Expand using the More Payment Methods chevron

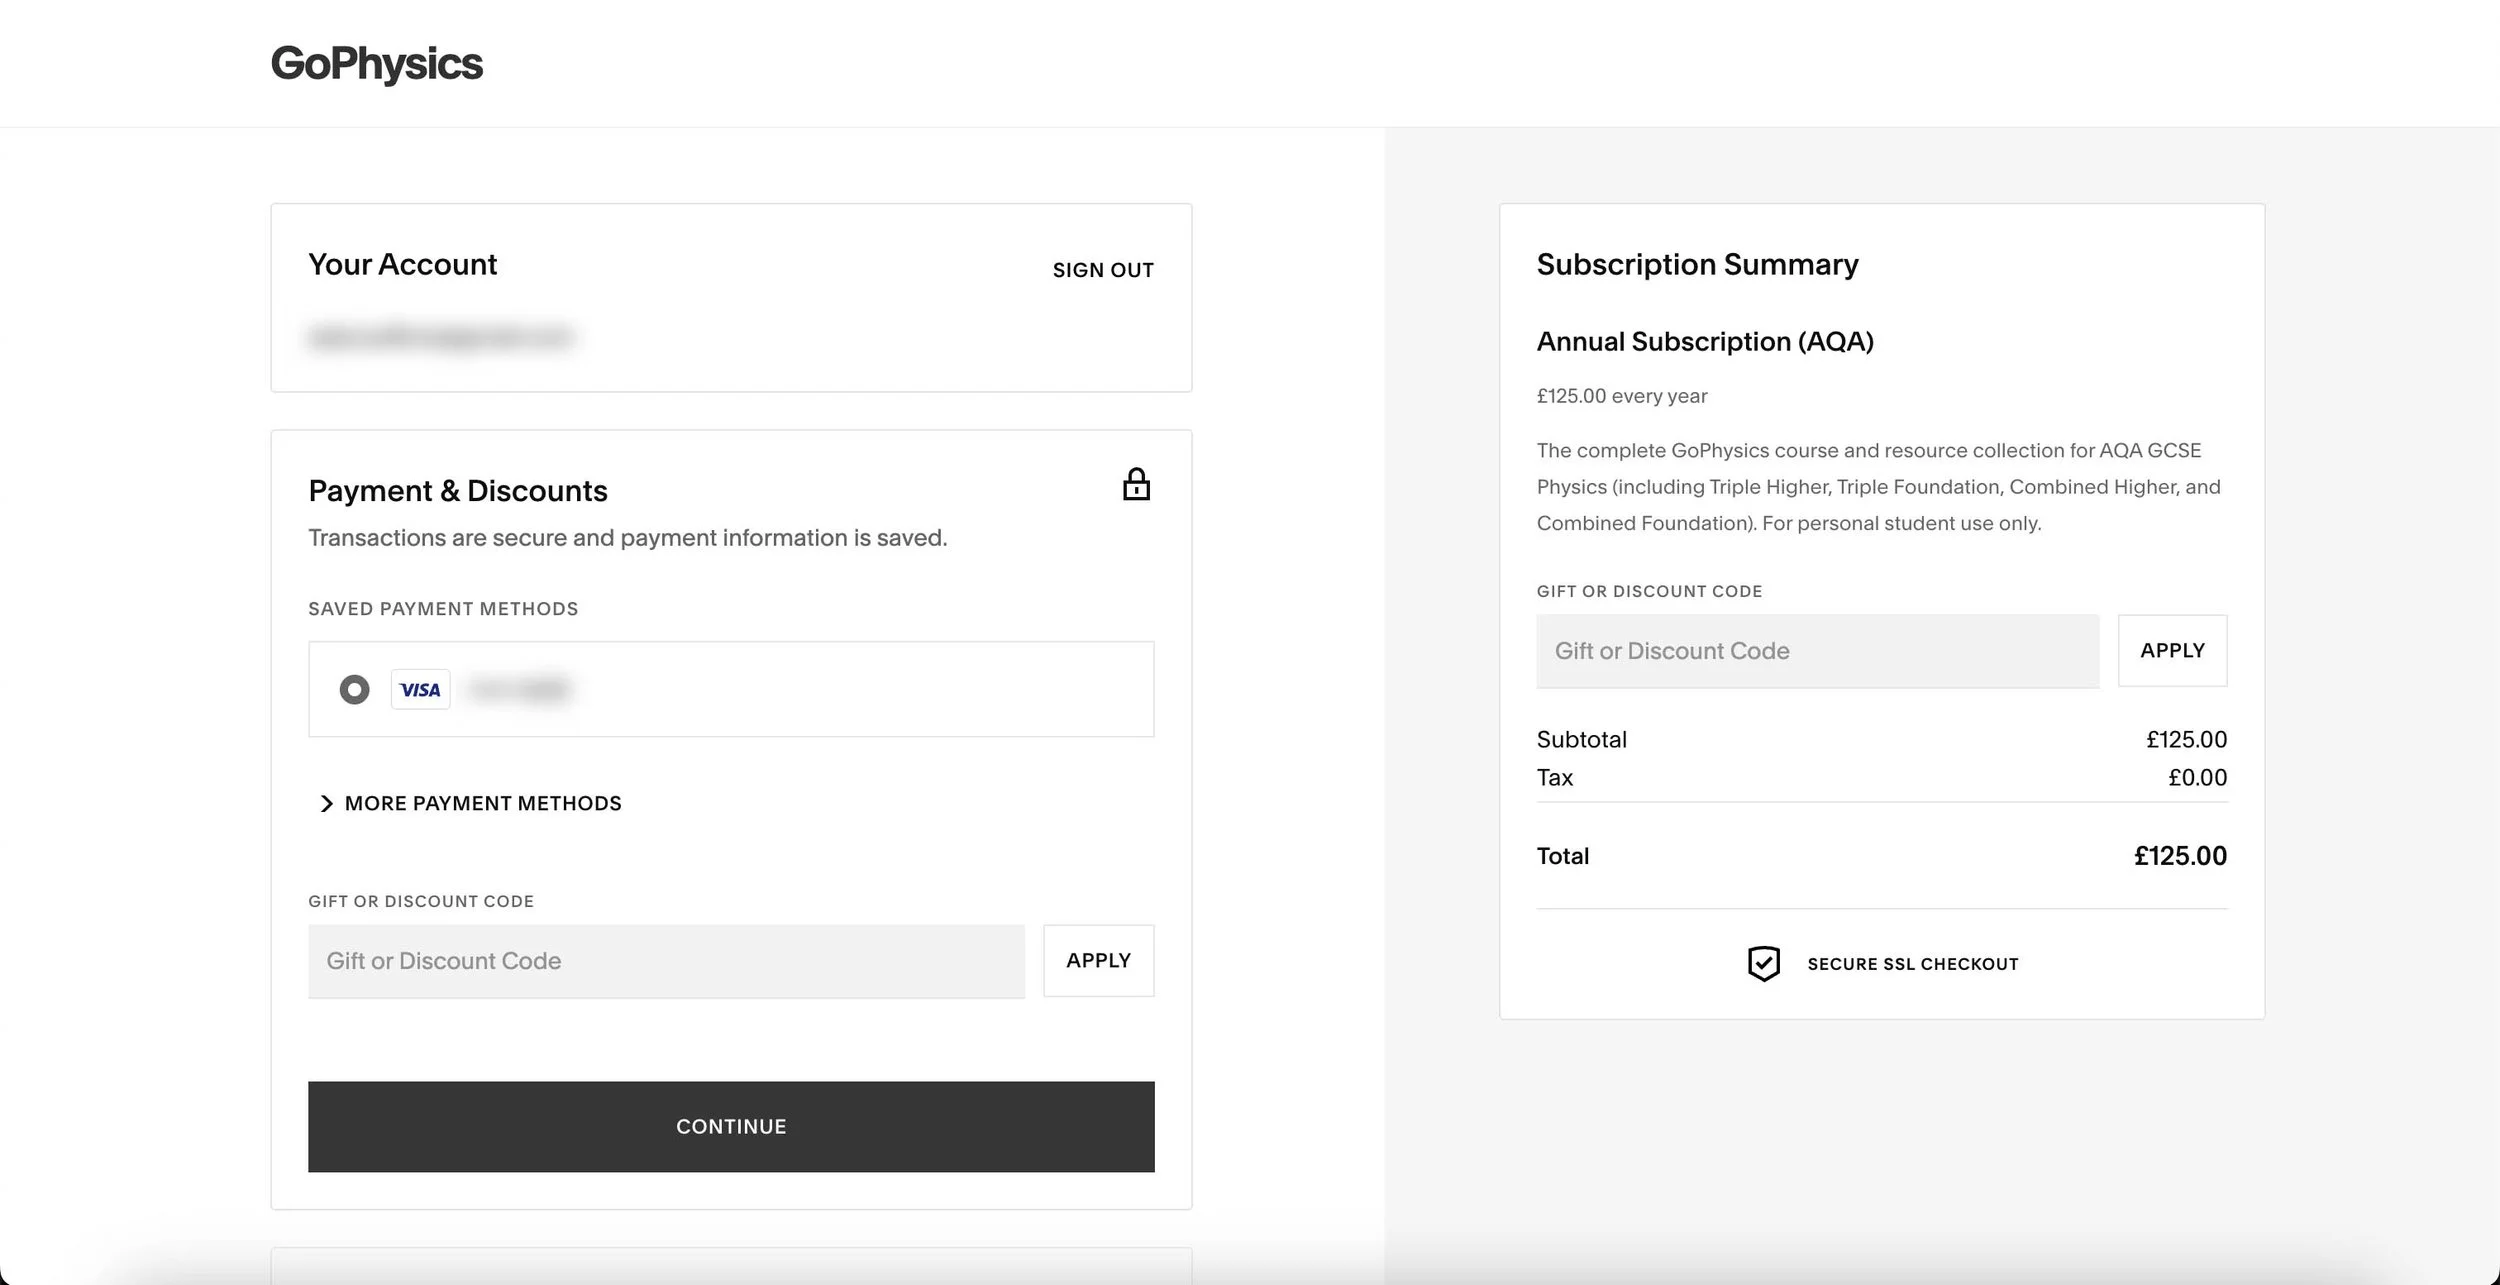coord(326,804)
